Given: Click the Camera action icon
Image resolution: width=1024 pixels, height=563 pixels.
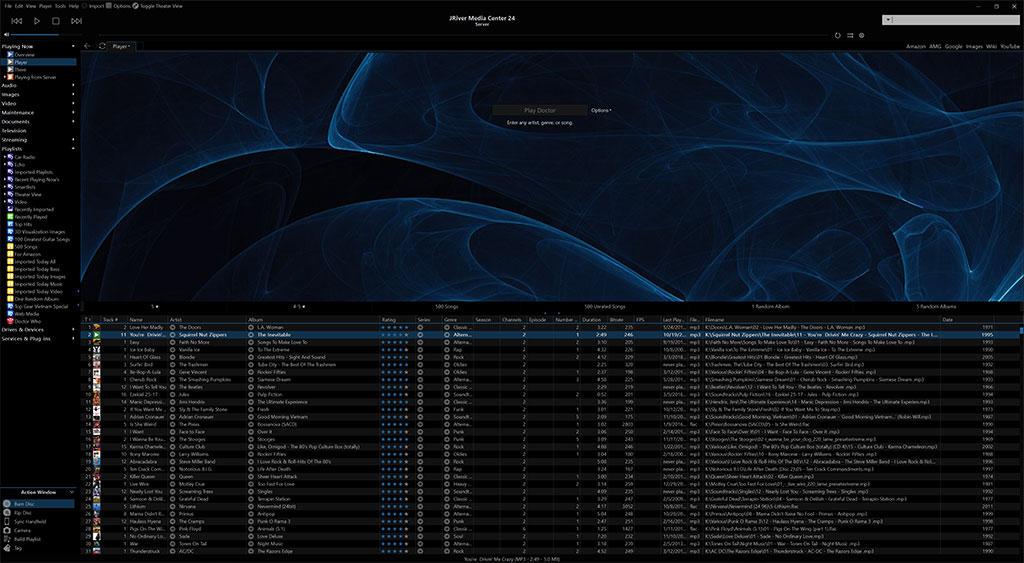Looking at the screenshot, I should click(7, 530).
